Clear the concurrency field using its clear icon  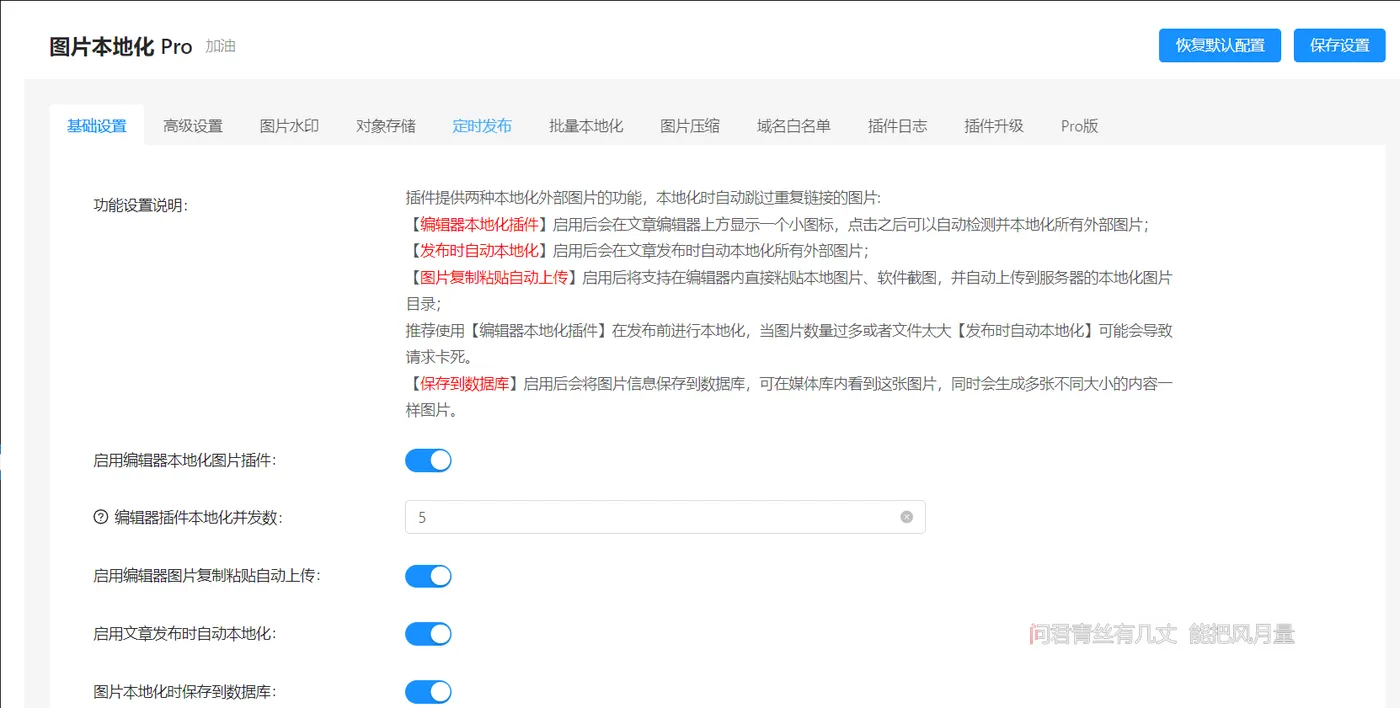pyautogui.click(x=907, y=517)
